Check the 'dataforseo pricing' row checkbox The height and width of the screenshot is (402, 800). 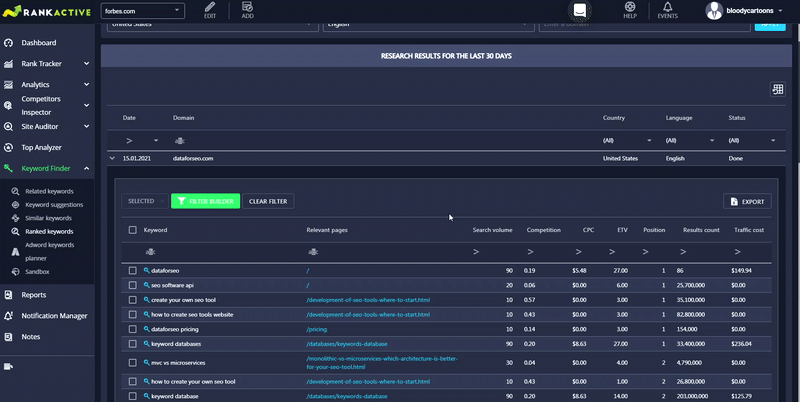[133, 330]
